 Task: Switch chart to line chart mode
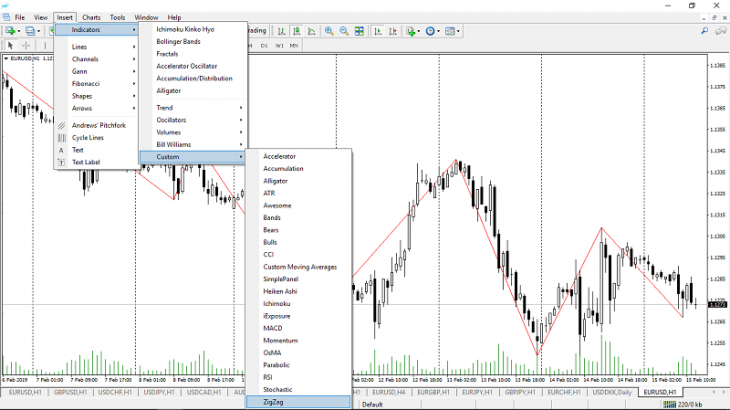tap(313, 32)
